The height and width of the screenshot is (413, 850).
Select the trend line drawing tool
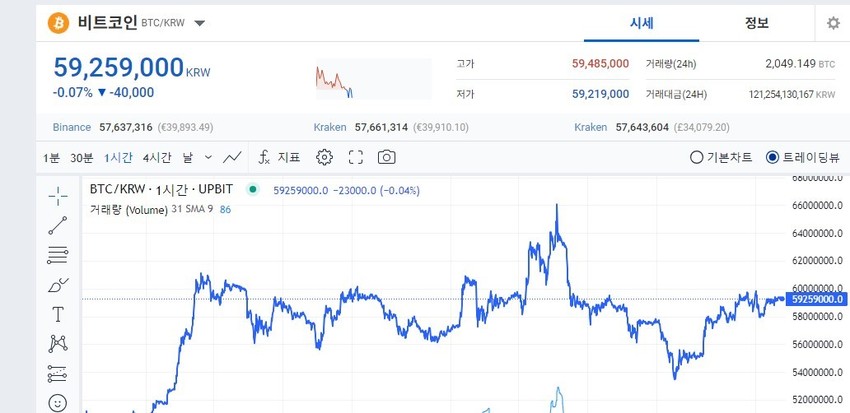point(58,225)
